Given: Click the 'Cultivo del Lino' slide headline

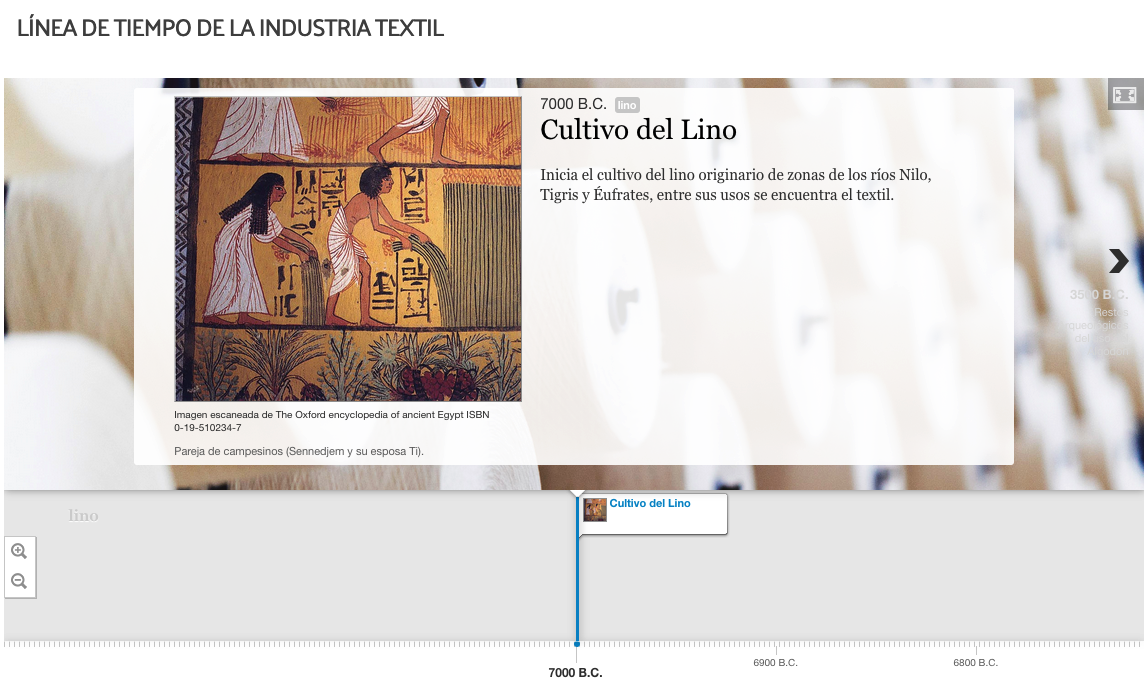Looking at the screenshot, I should point(638,130).
